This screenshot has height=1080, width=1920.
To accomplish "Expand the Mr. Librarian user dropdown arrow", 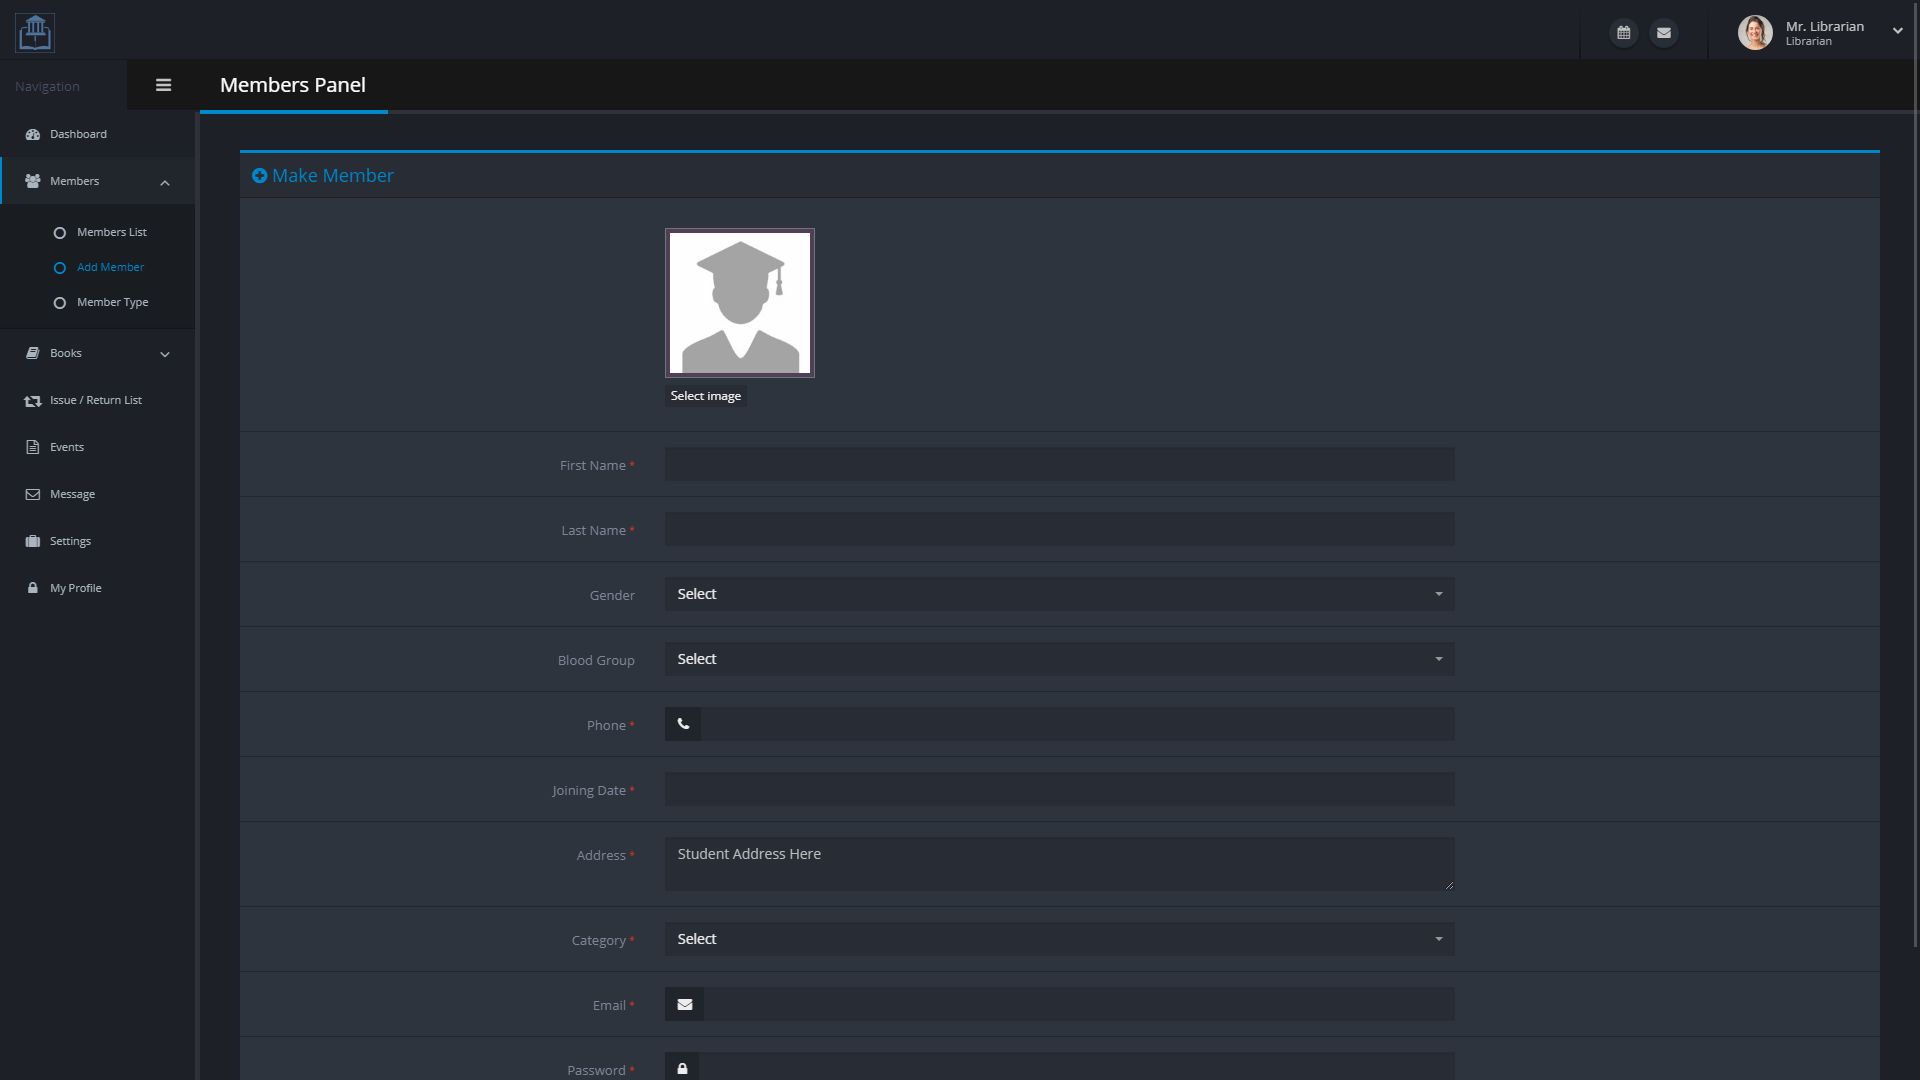I will click(x=1897, y=31).
